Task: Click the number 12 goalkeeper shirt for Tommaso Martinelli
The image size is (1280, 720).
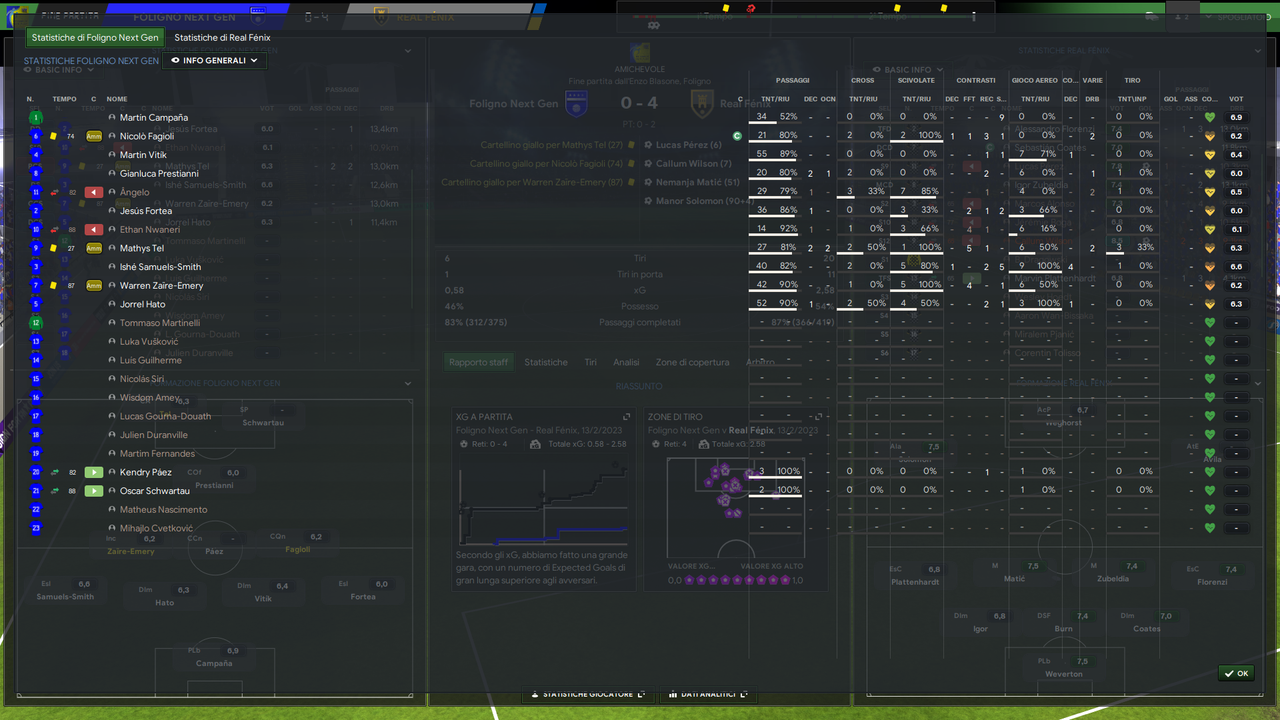Action: tap(36, 323)
